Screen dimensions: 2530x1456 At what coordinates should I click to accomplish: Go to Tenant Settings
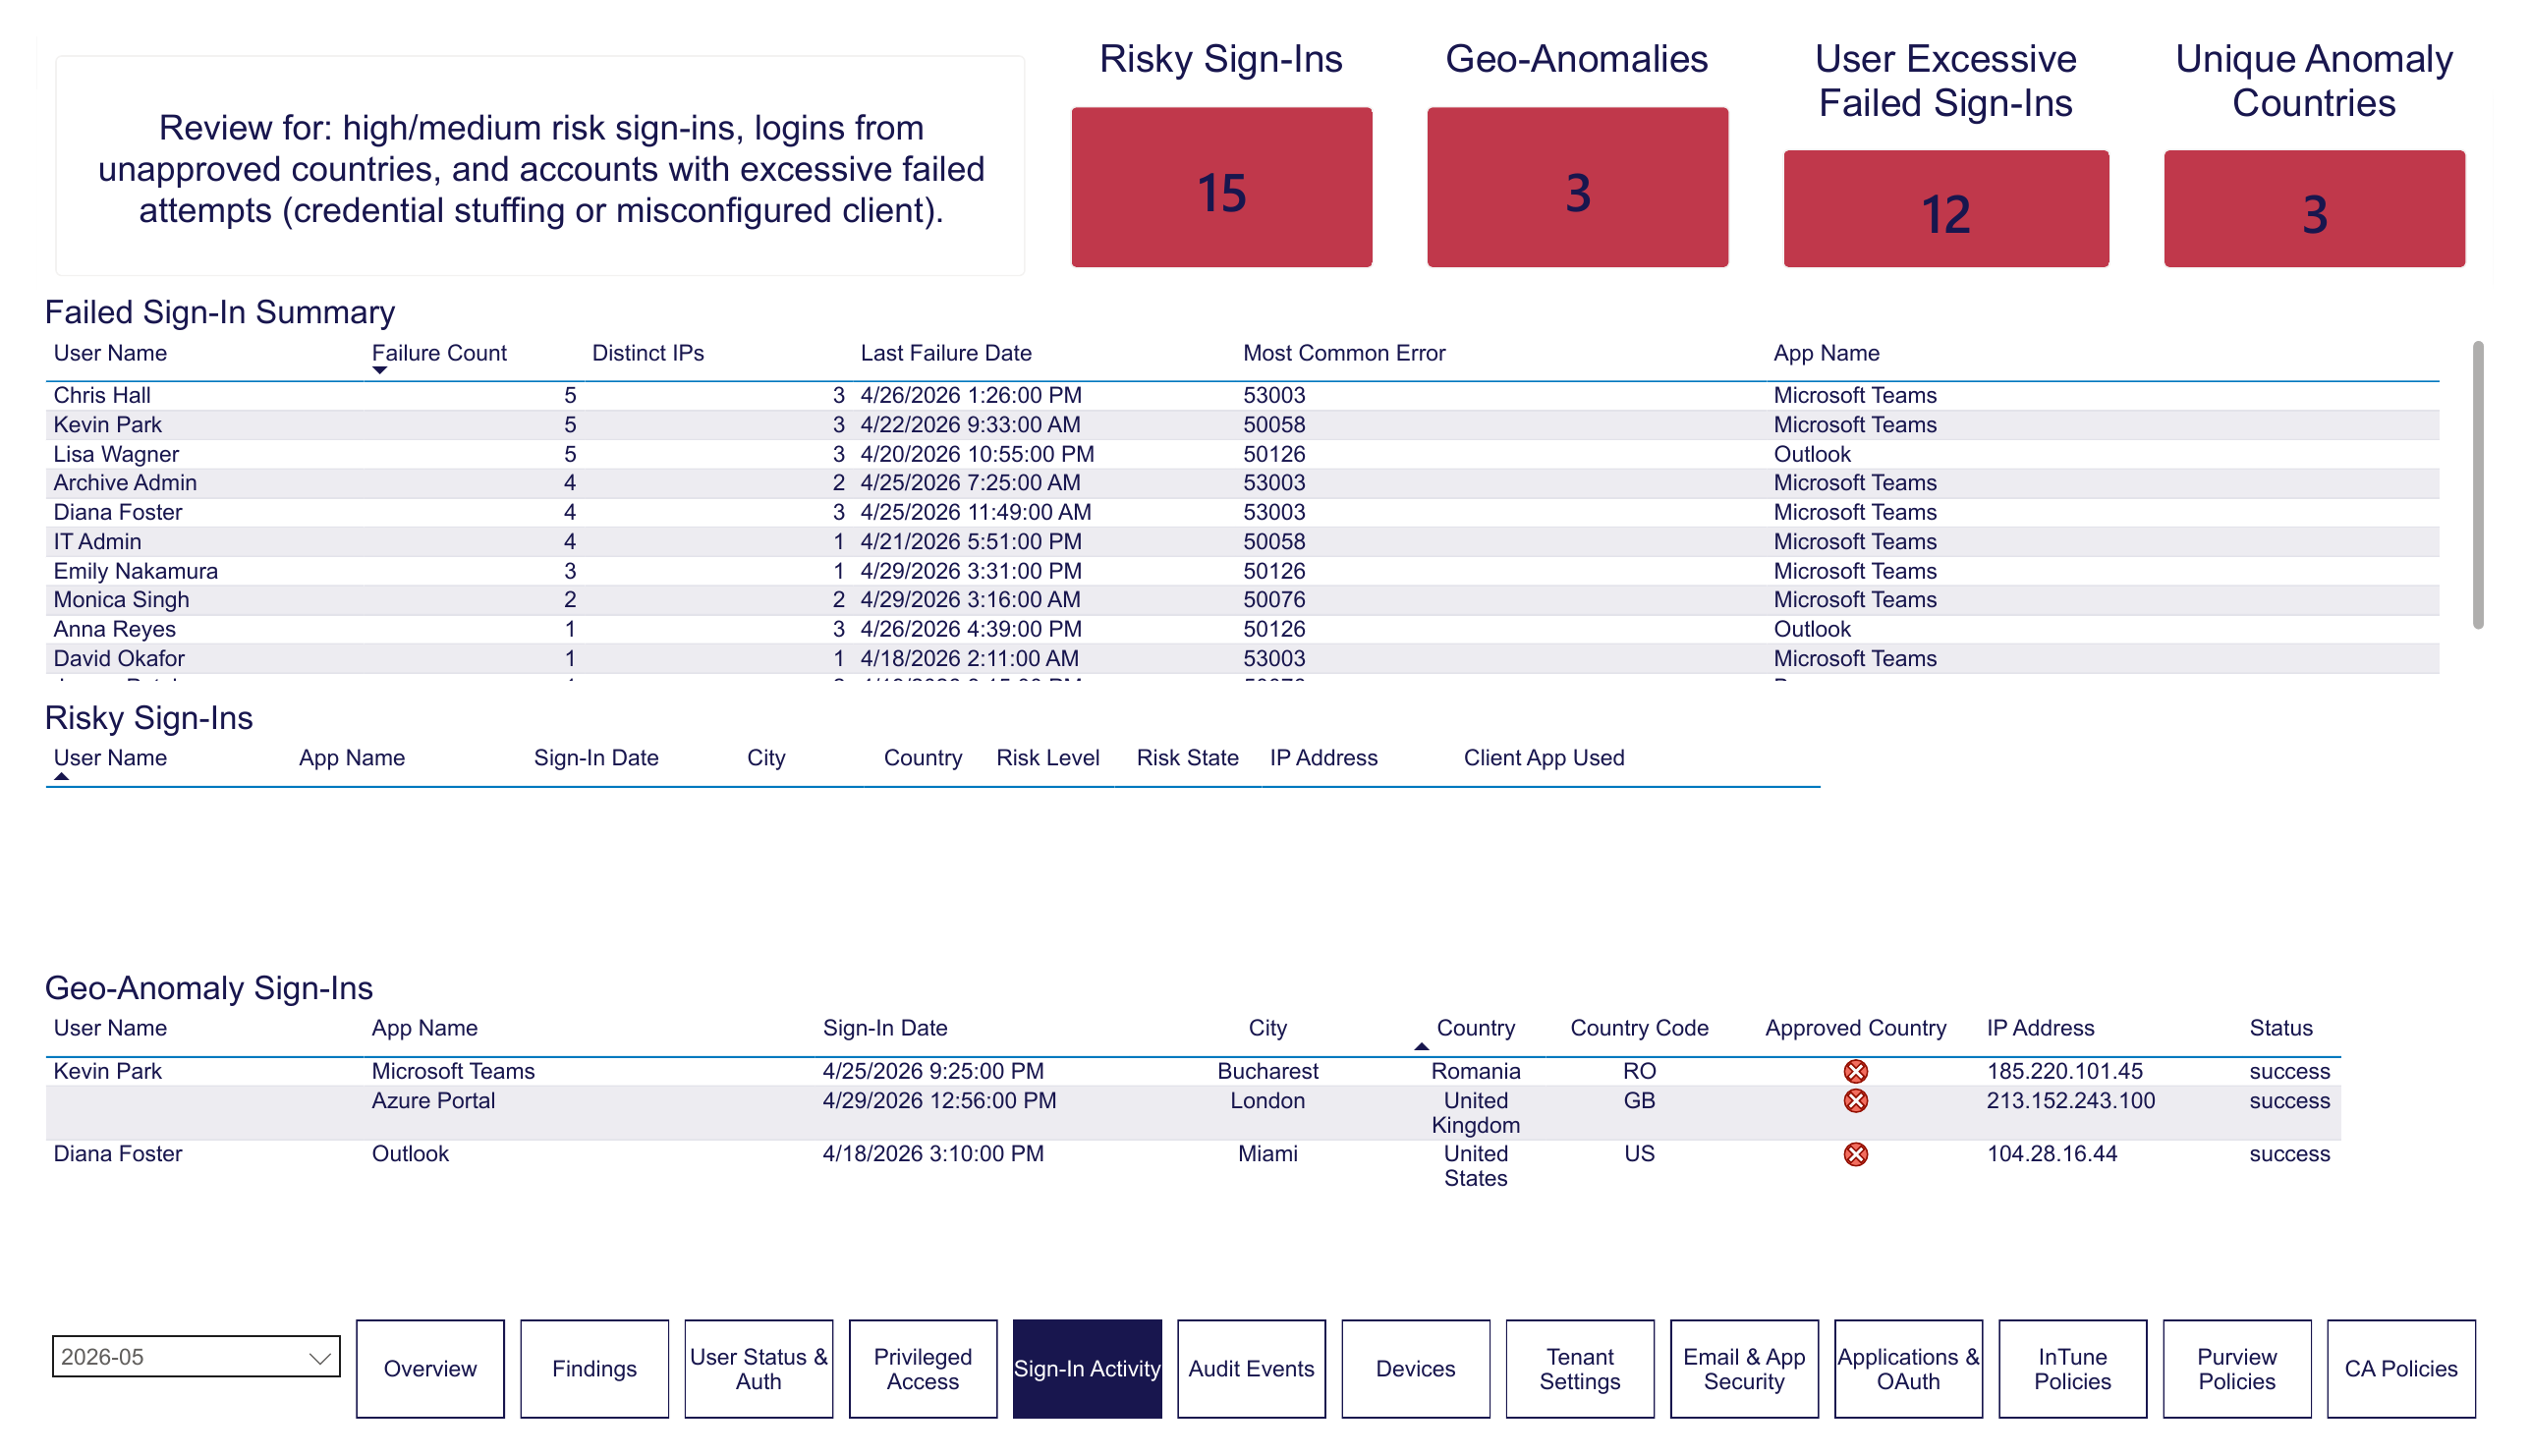(x=1579, y=1368)
